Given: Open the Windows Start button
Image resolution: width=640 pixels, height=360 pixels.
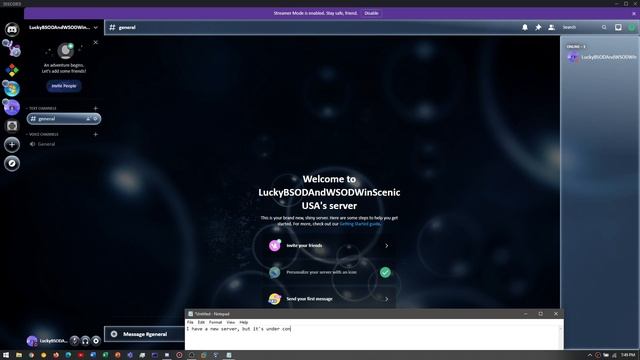Looking at the screenshot, I should (6, 355).
